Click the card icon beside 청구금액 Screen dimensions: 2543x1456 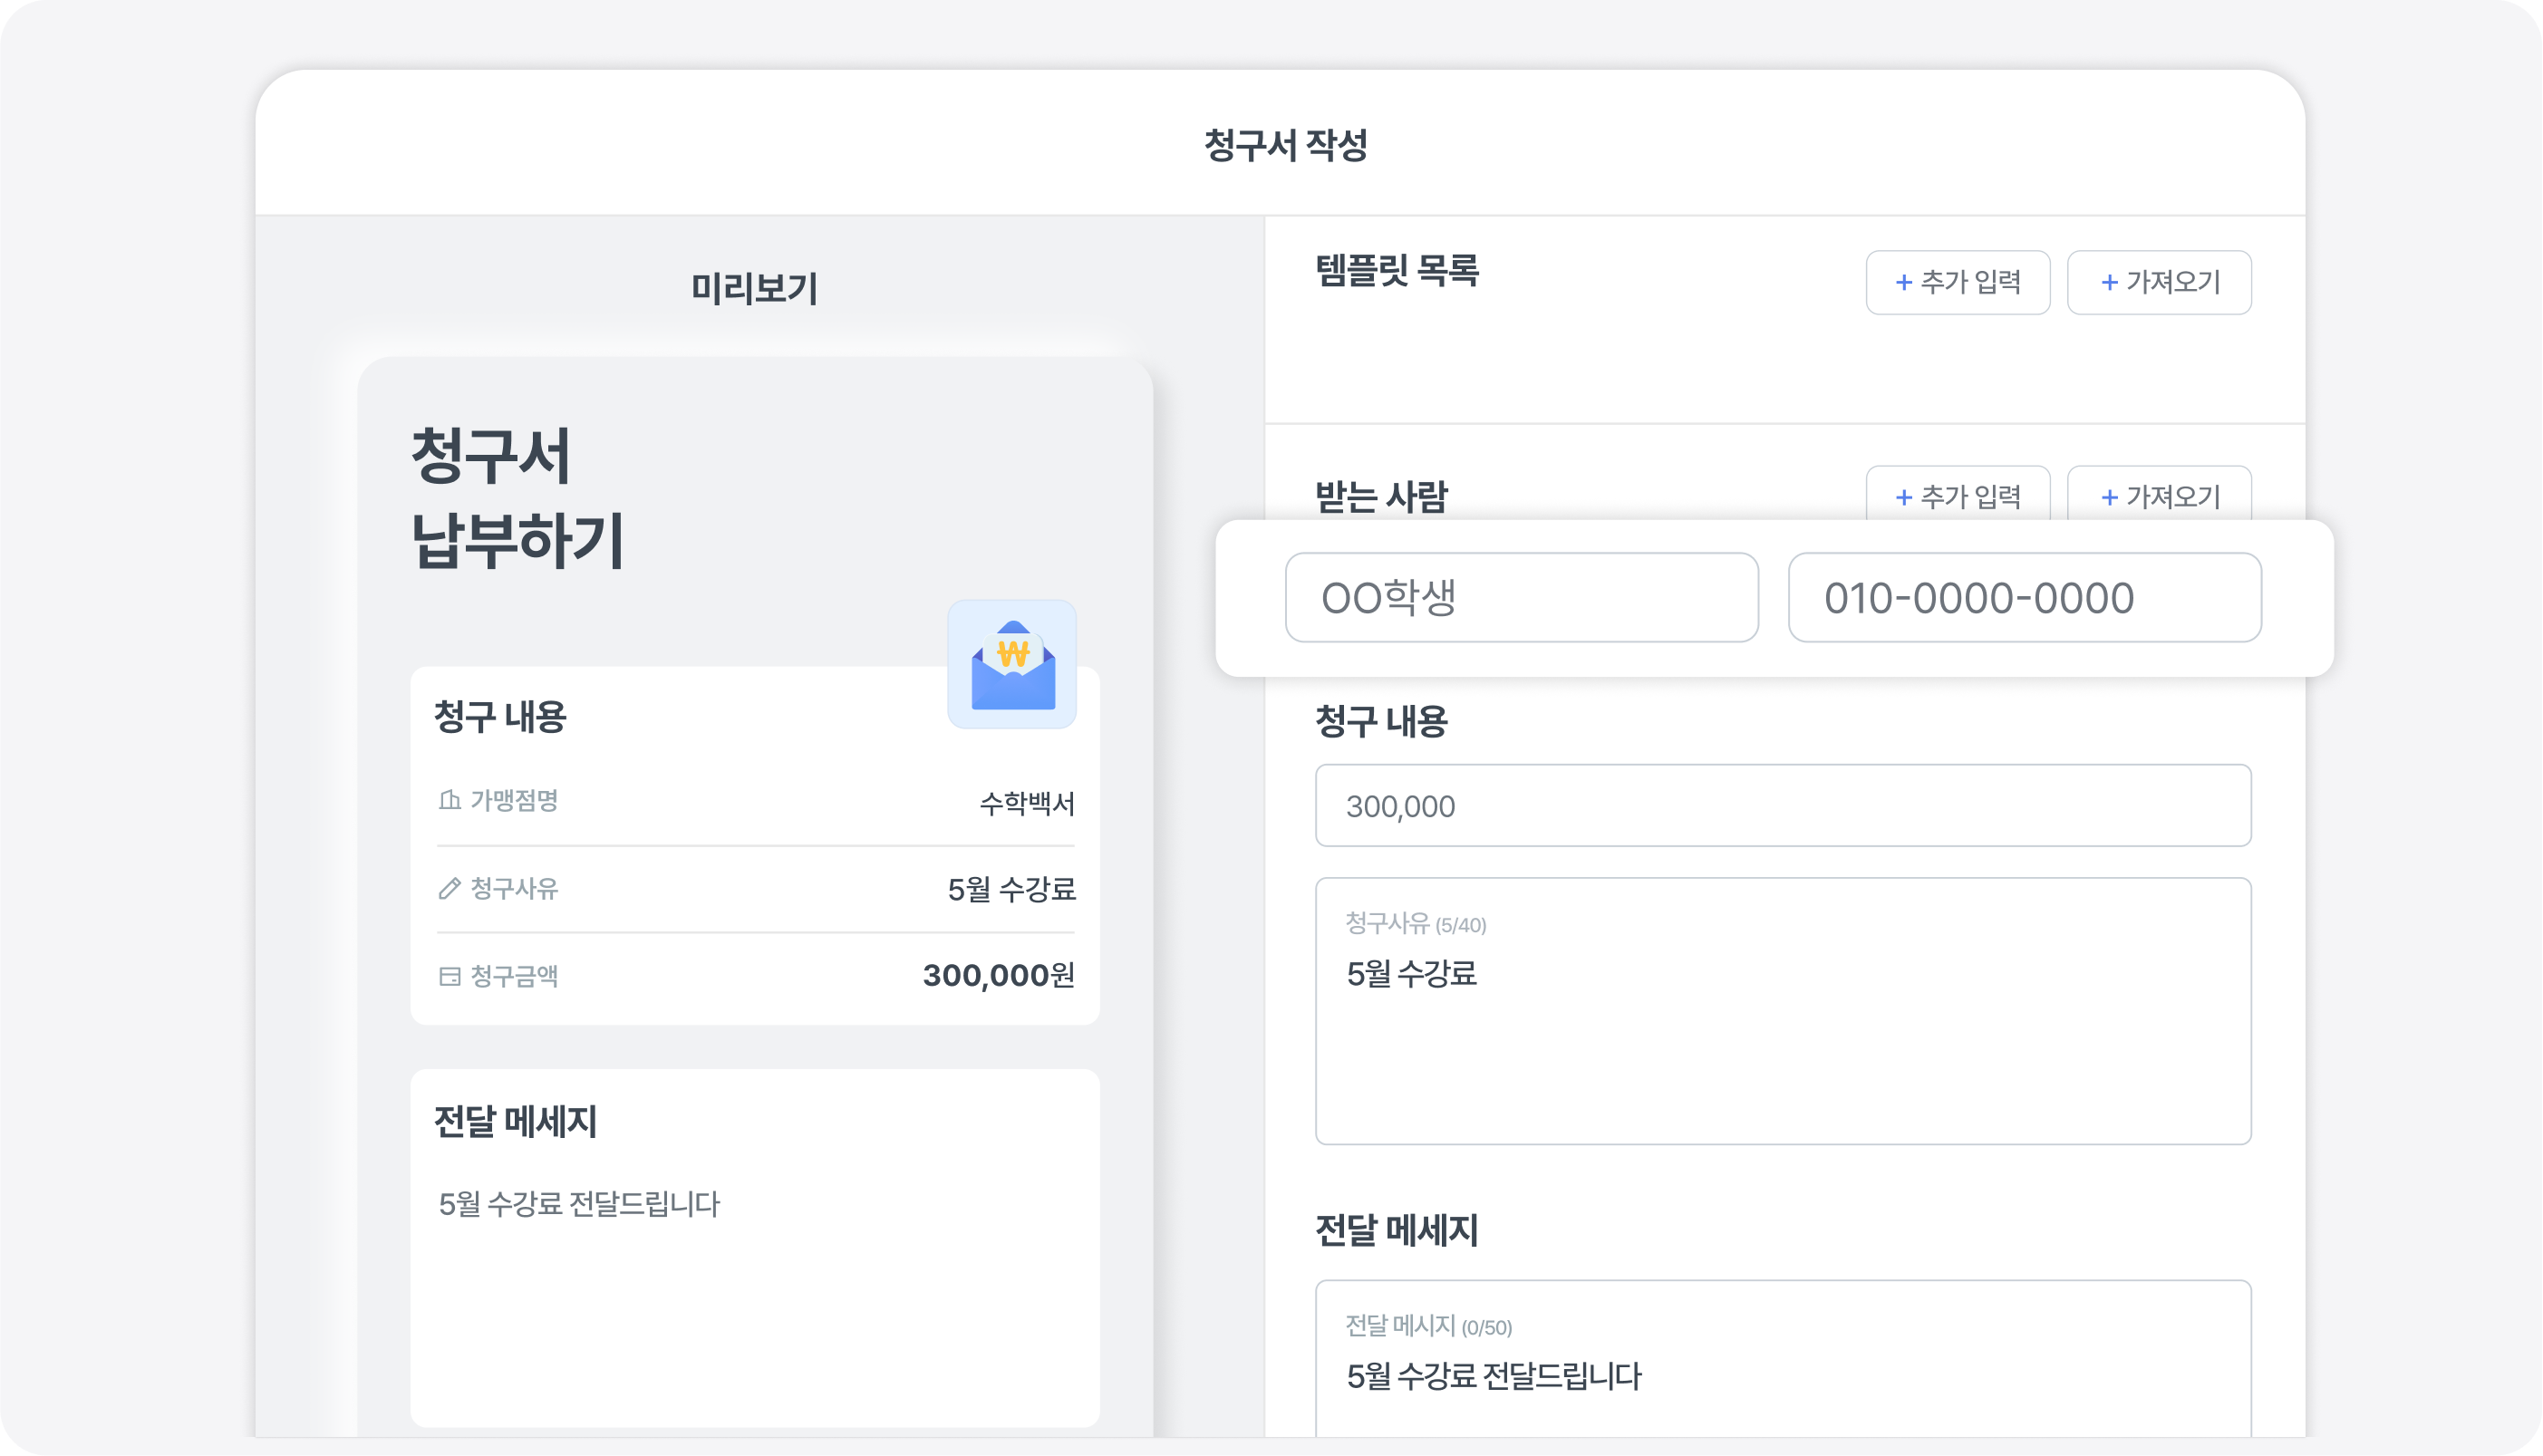449,976
